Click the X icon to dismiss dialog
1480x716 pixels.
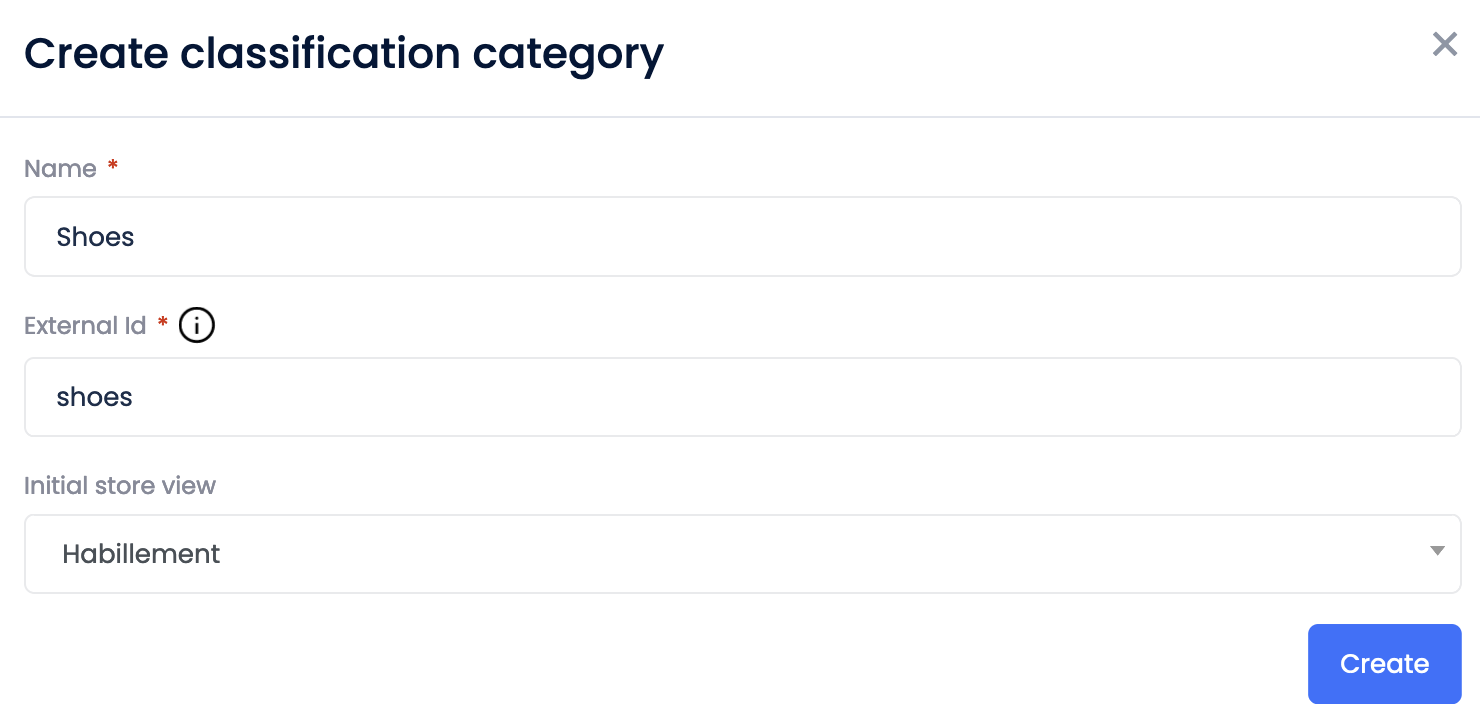(1444, 44)
